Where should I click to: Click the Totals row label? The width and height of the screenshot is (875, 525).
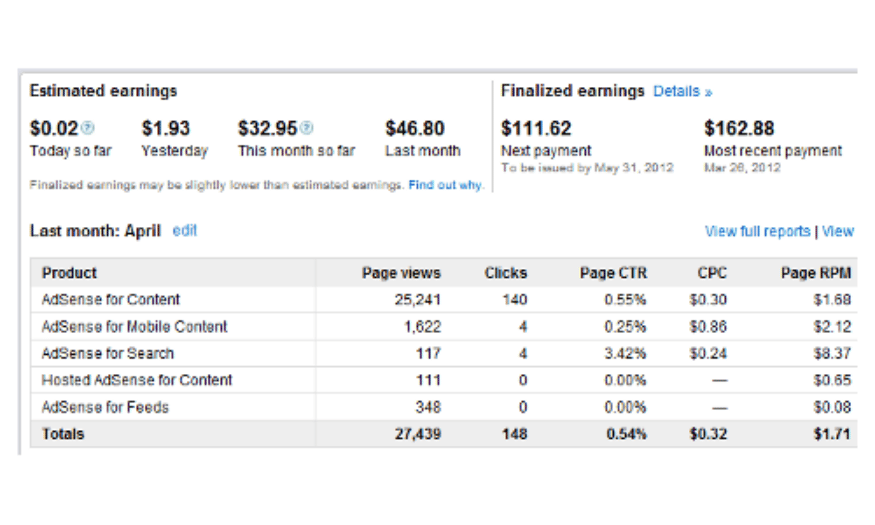point(63,434)
